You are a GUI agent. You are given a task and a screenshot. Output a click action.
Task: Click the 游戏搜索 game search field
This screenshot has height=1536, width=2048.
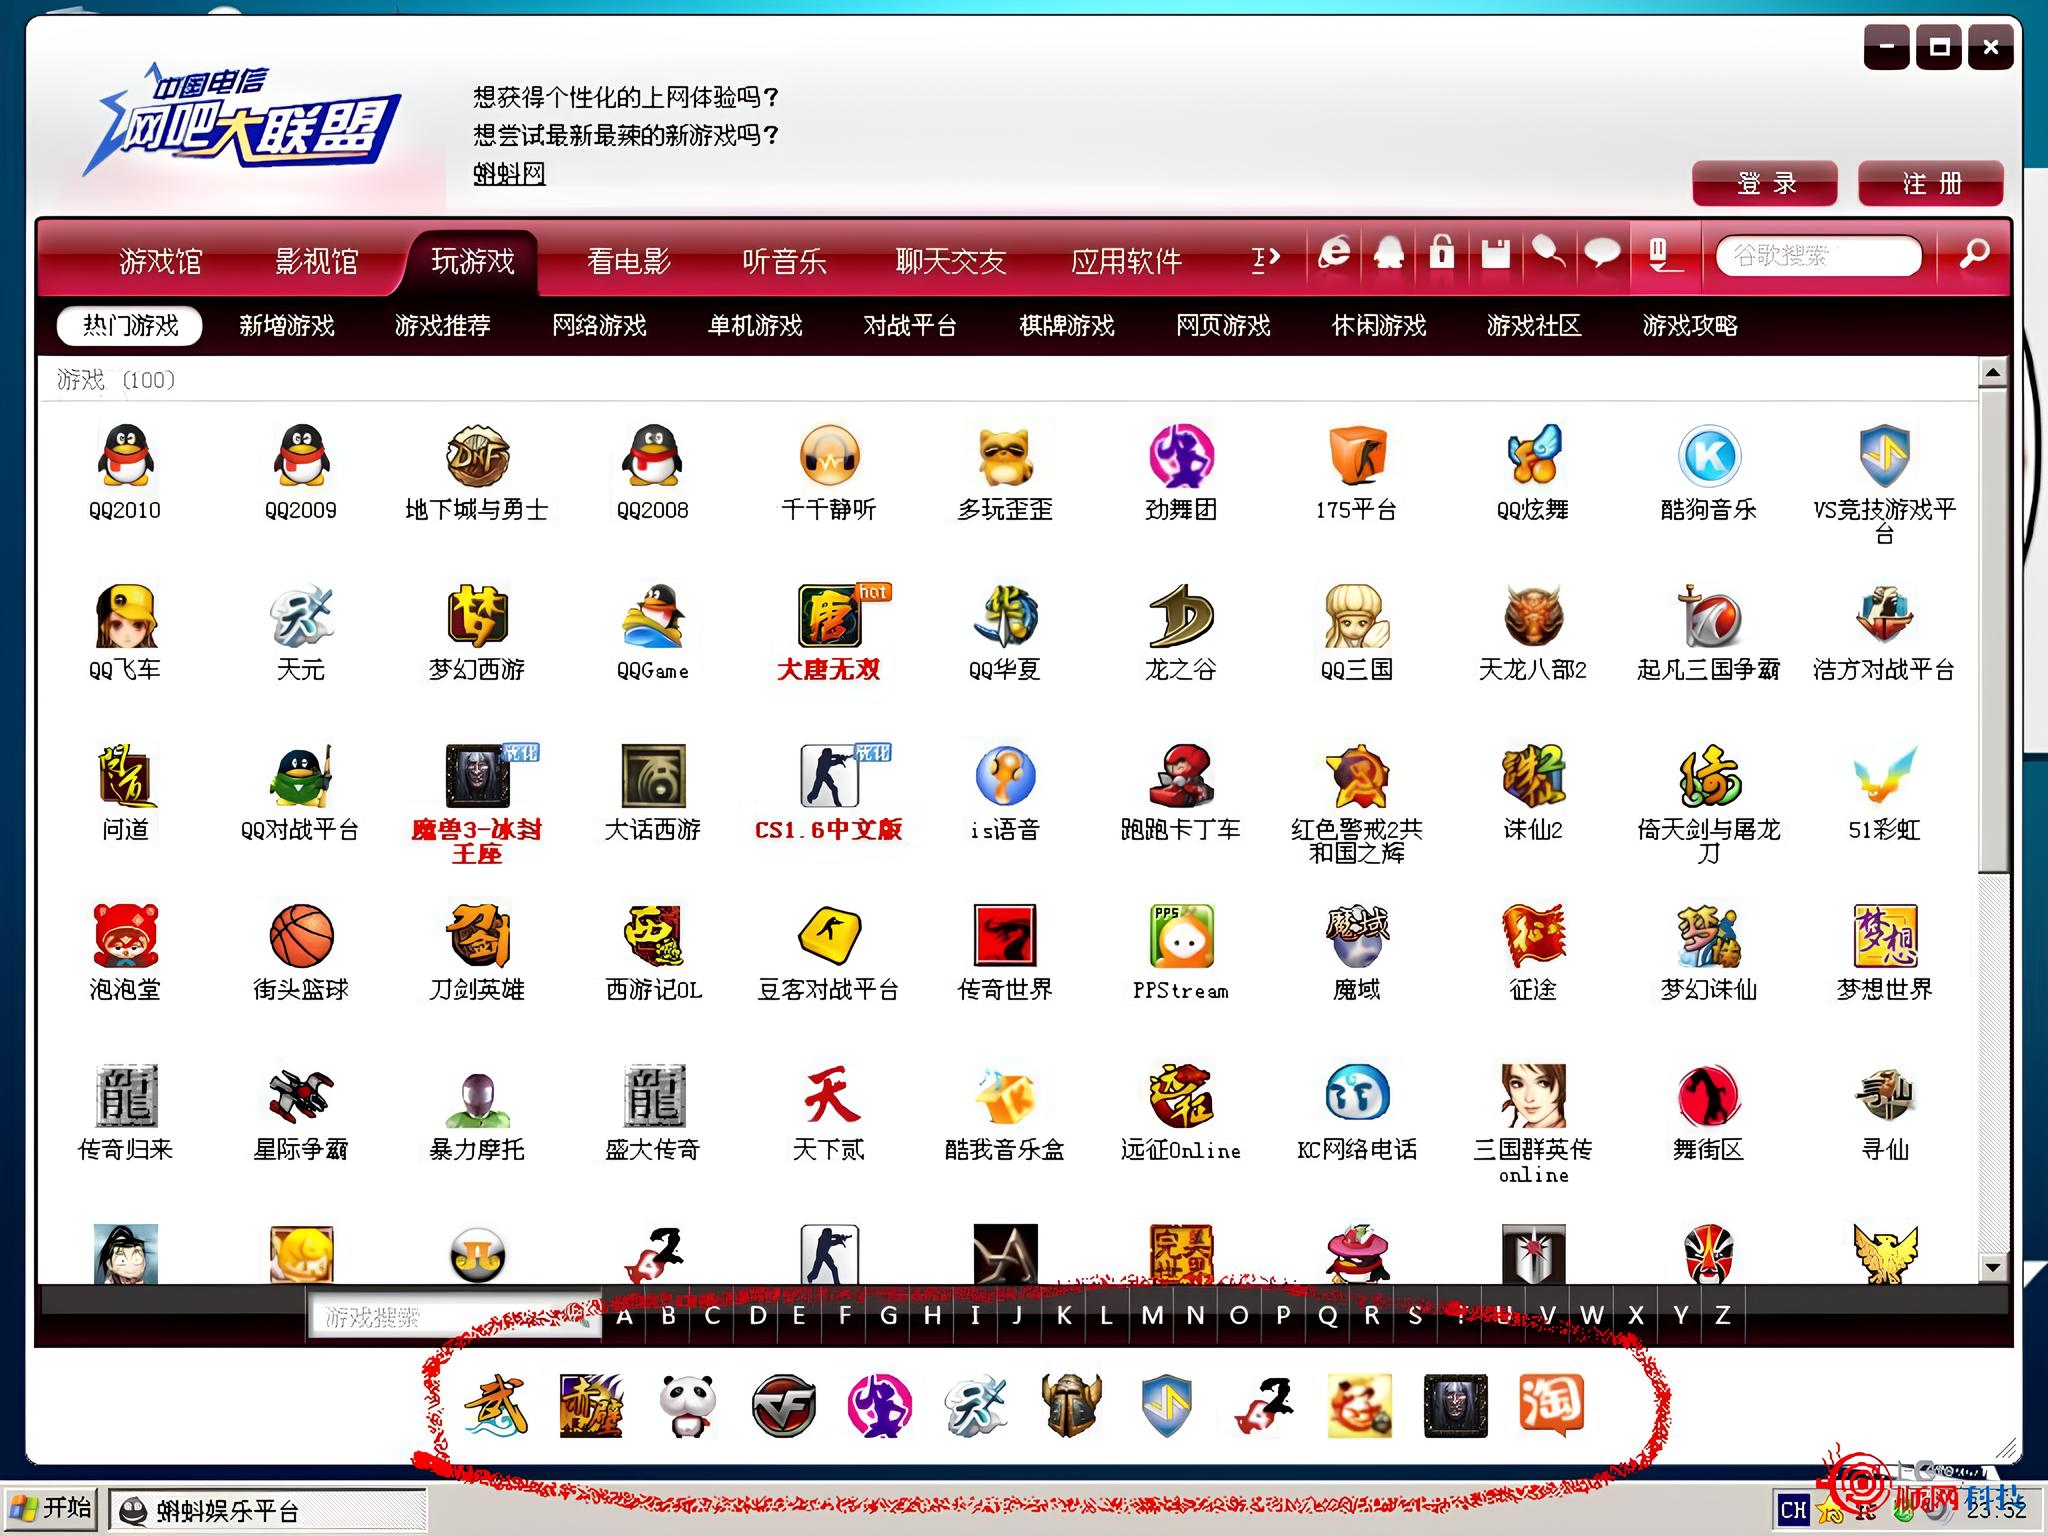[x=455, y=1317]
